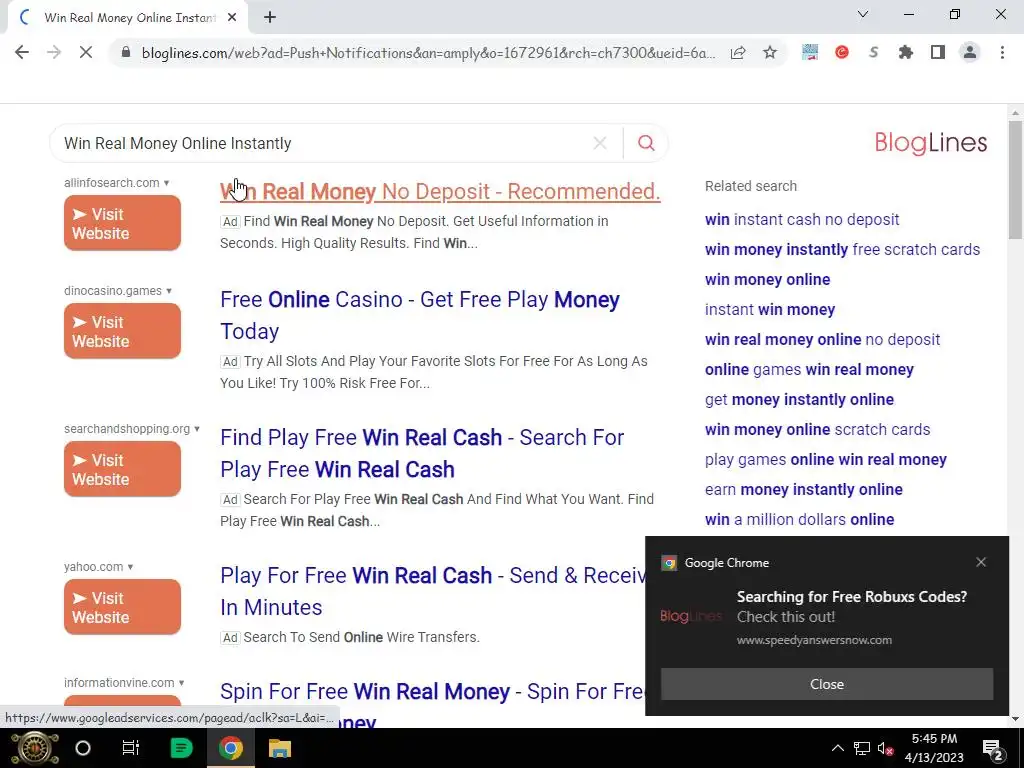Image resolution: width=1024 pixels, height=768 pixels.
Task: Bookmark this page with star icon
Action: pyautogui.click(x=770, y=53)
